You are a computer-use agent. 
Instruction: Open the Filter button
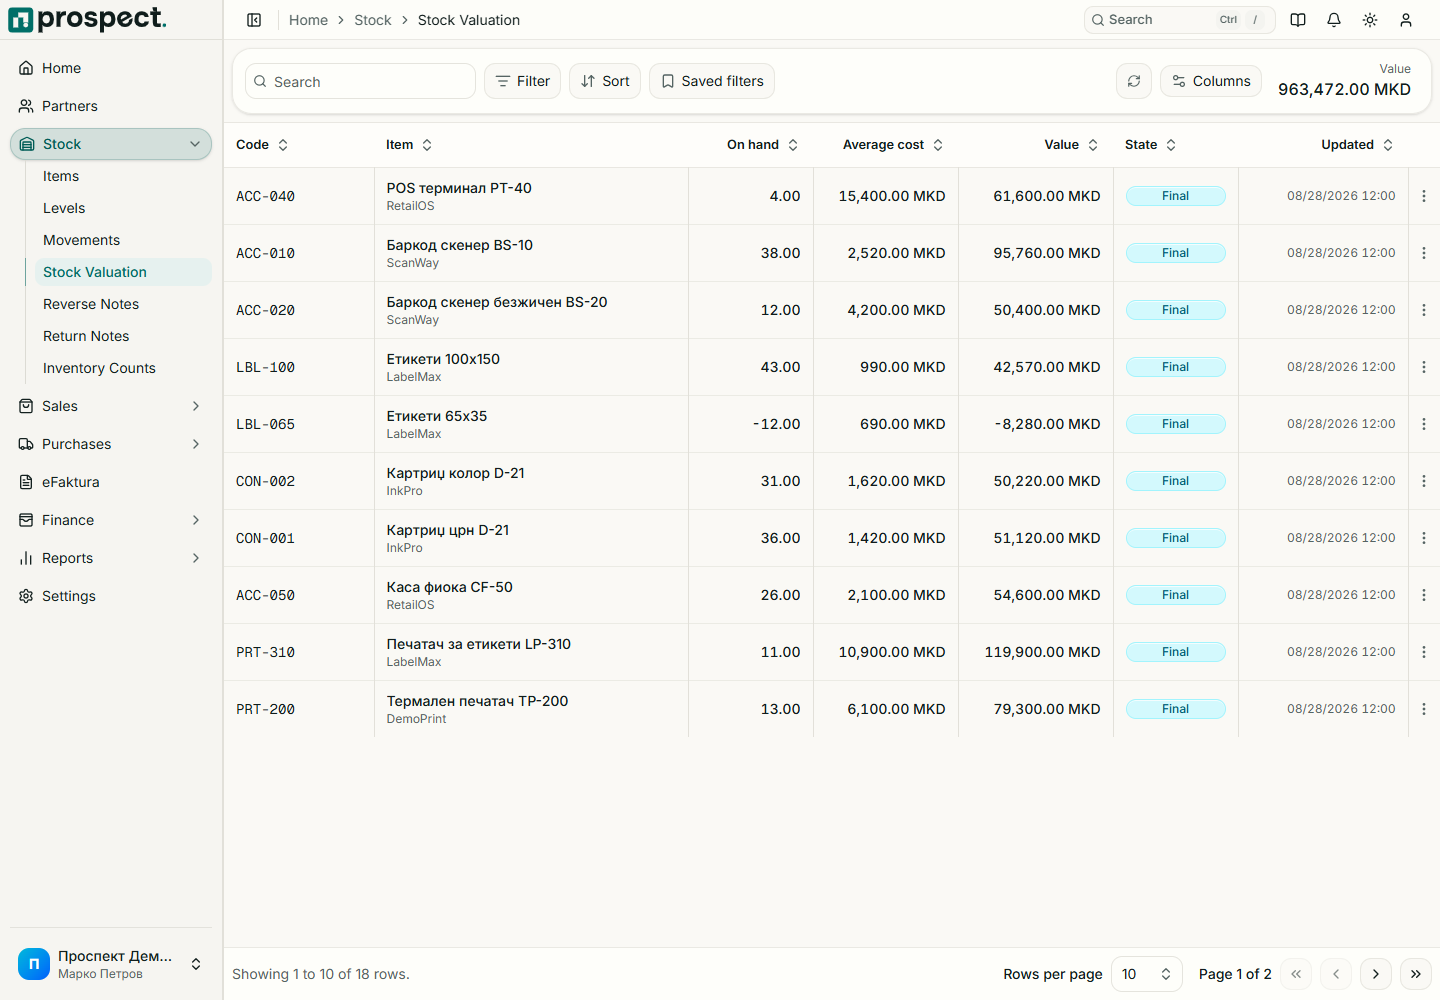[x=523, y=81]
